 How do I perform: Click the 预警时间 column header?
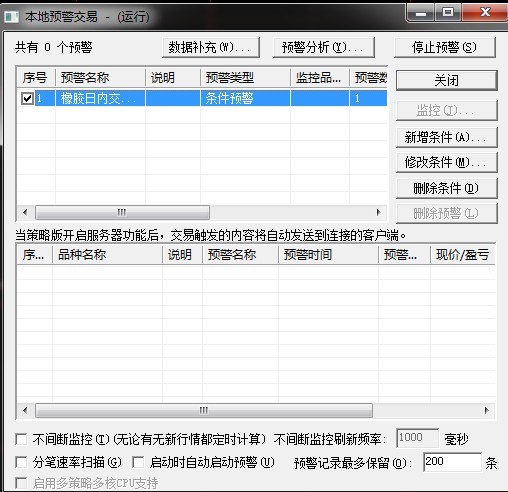point(328,255)
